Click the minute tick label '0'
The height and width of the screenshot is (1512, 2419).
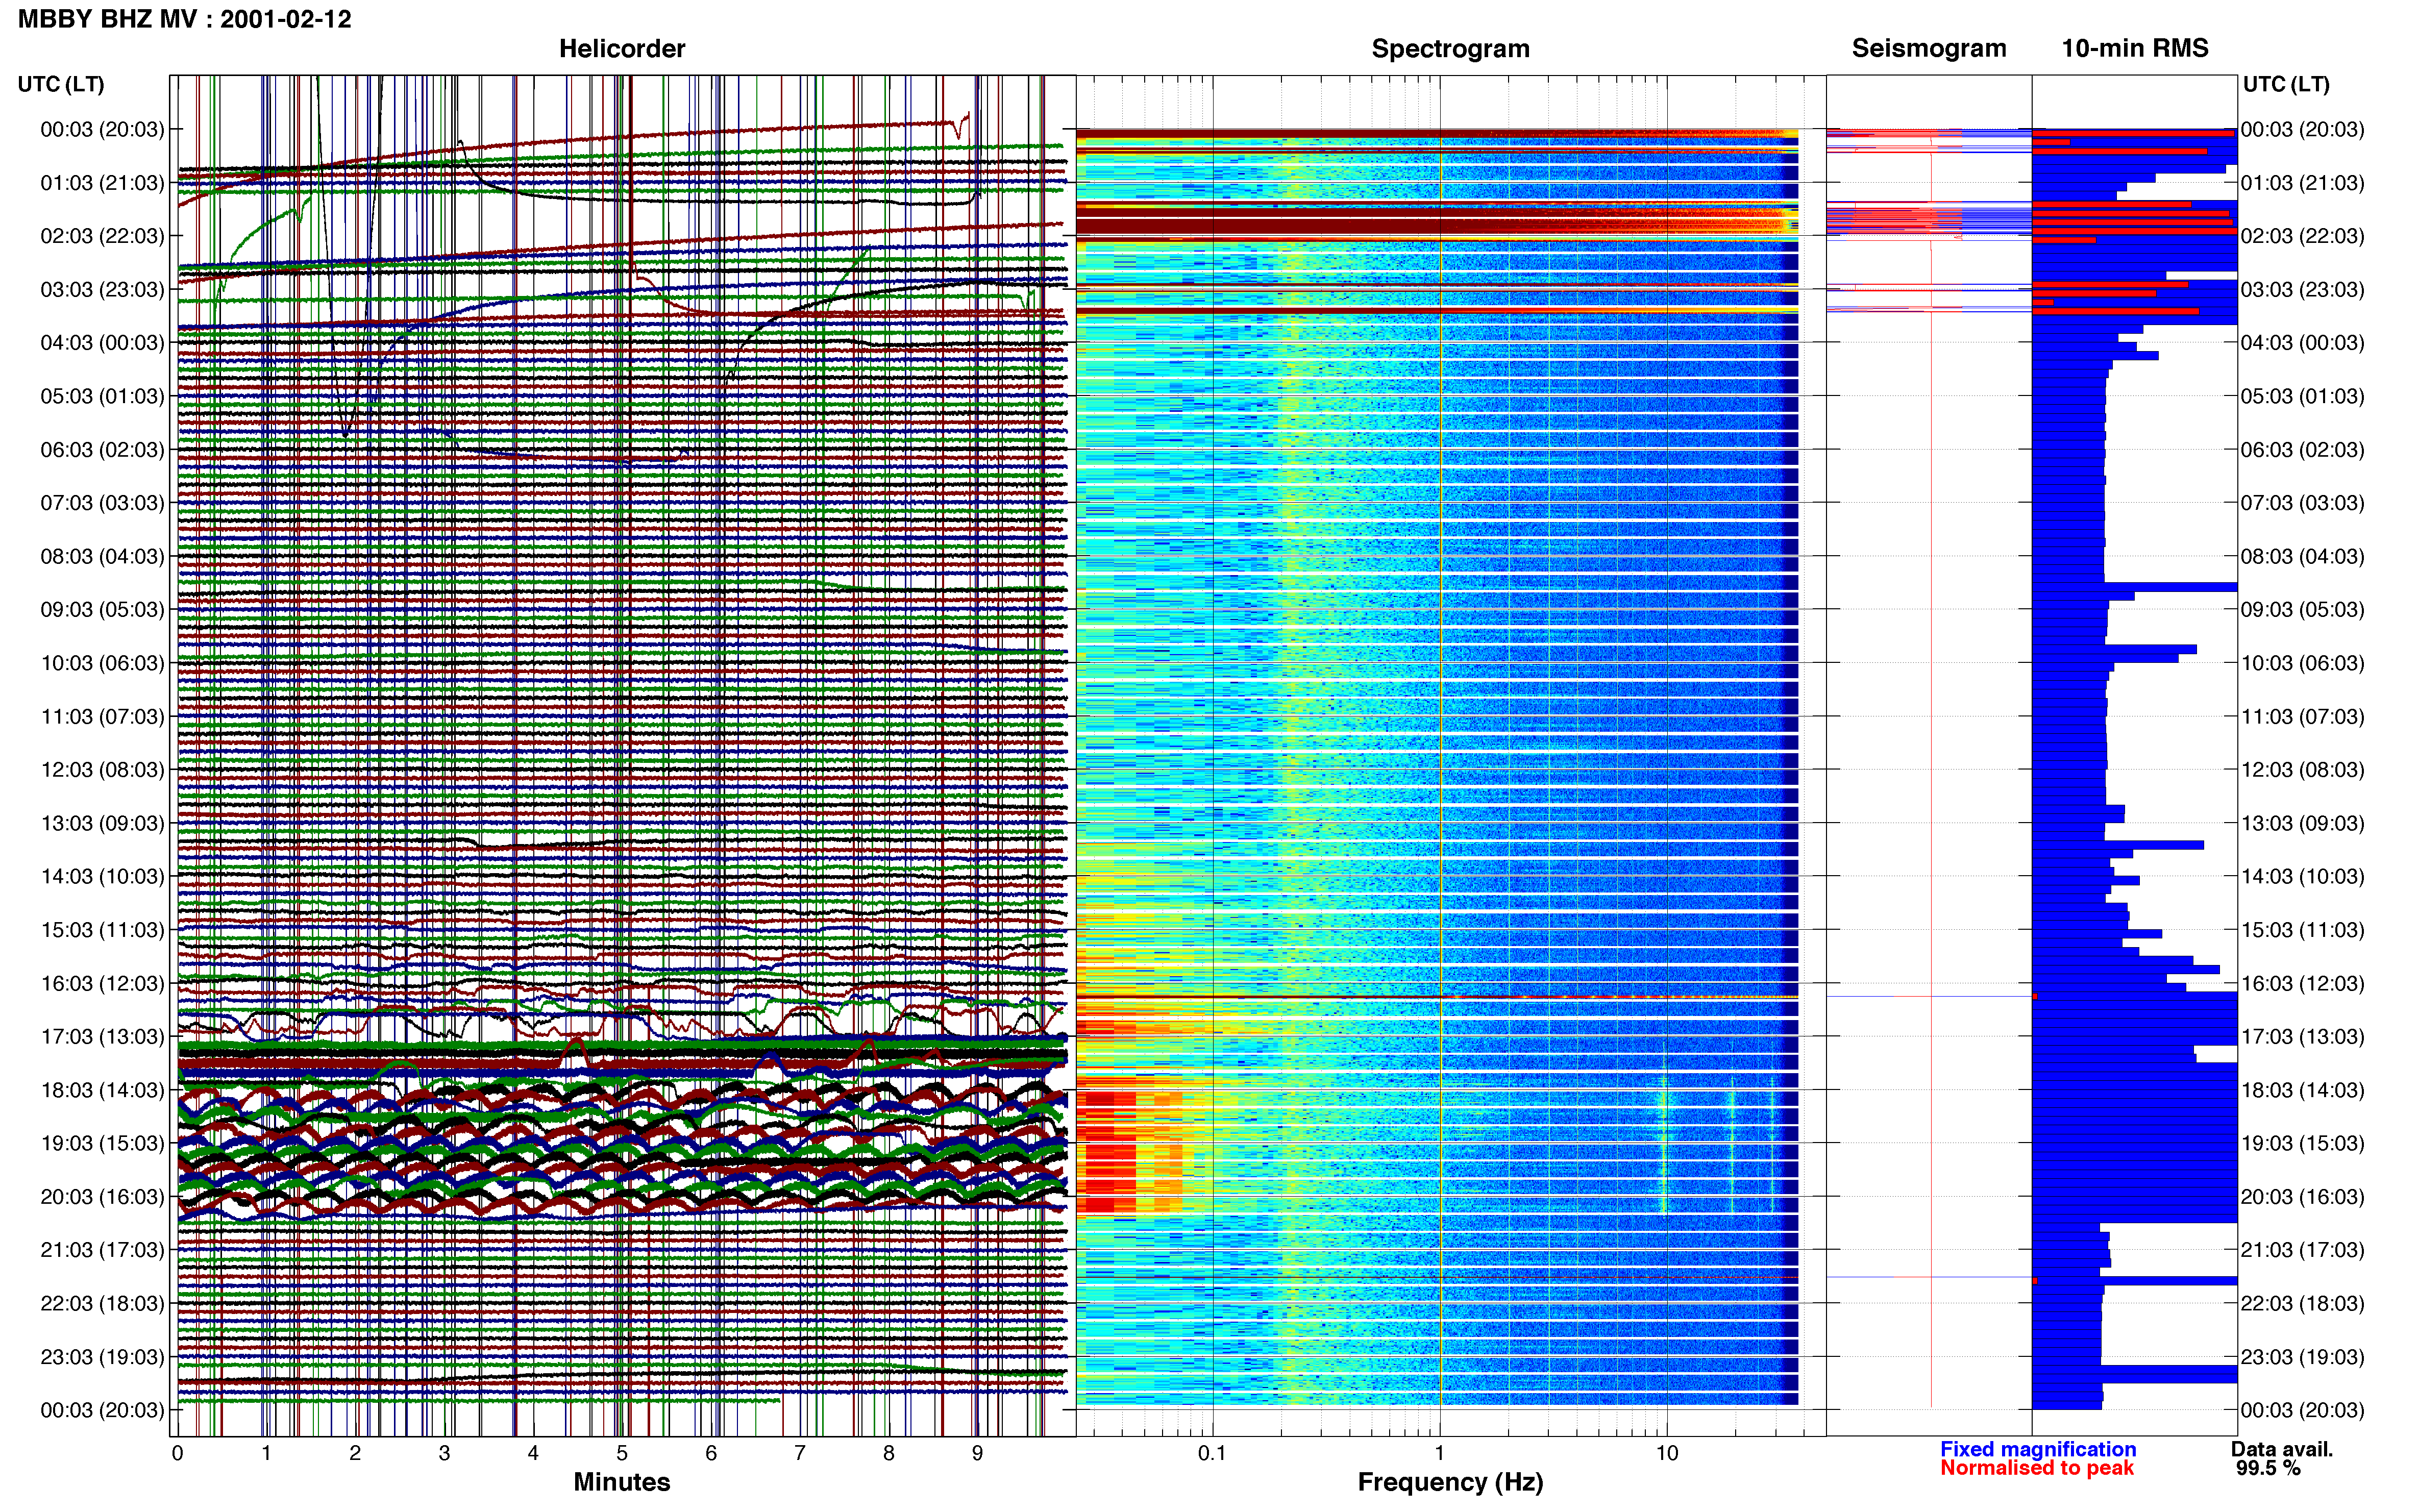178,1453
